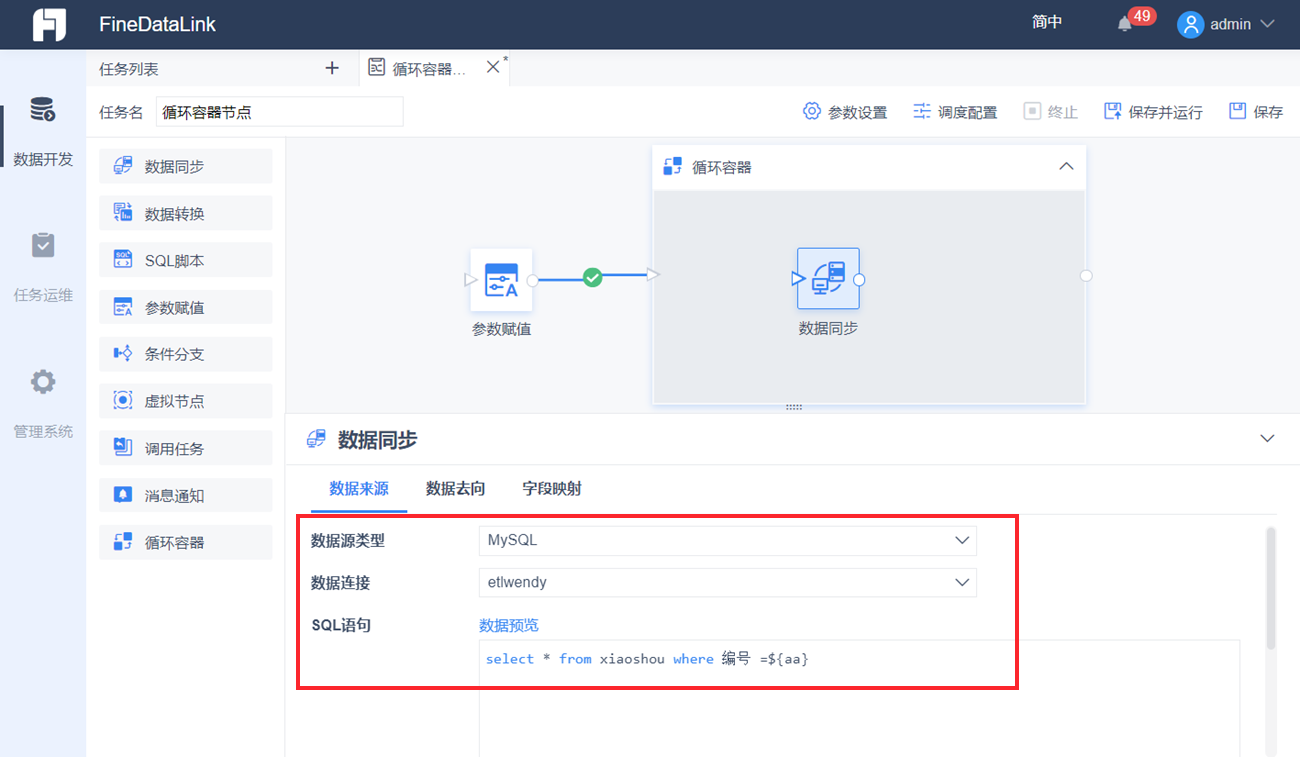The height and width of the screenshot is (757, 1300).
Task: Select the 调用任务 node type
Action: pyautogui.click(x=186, y=448)
